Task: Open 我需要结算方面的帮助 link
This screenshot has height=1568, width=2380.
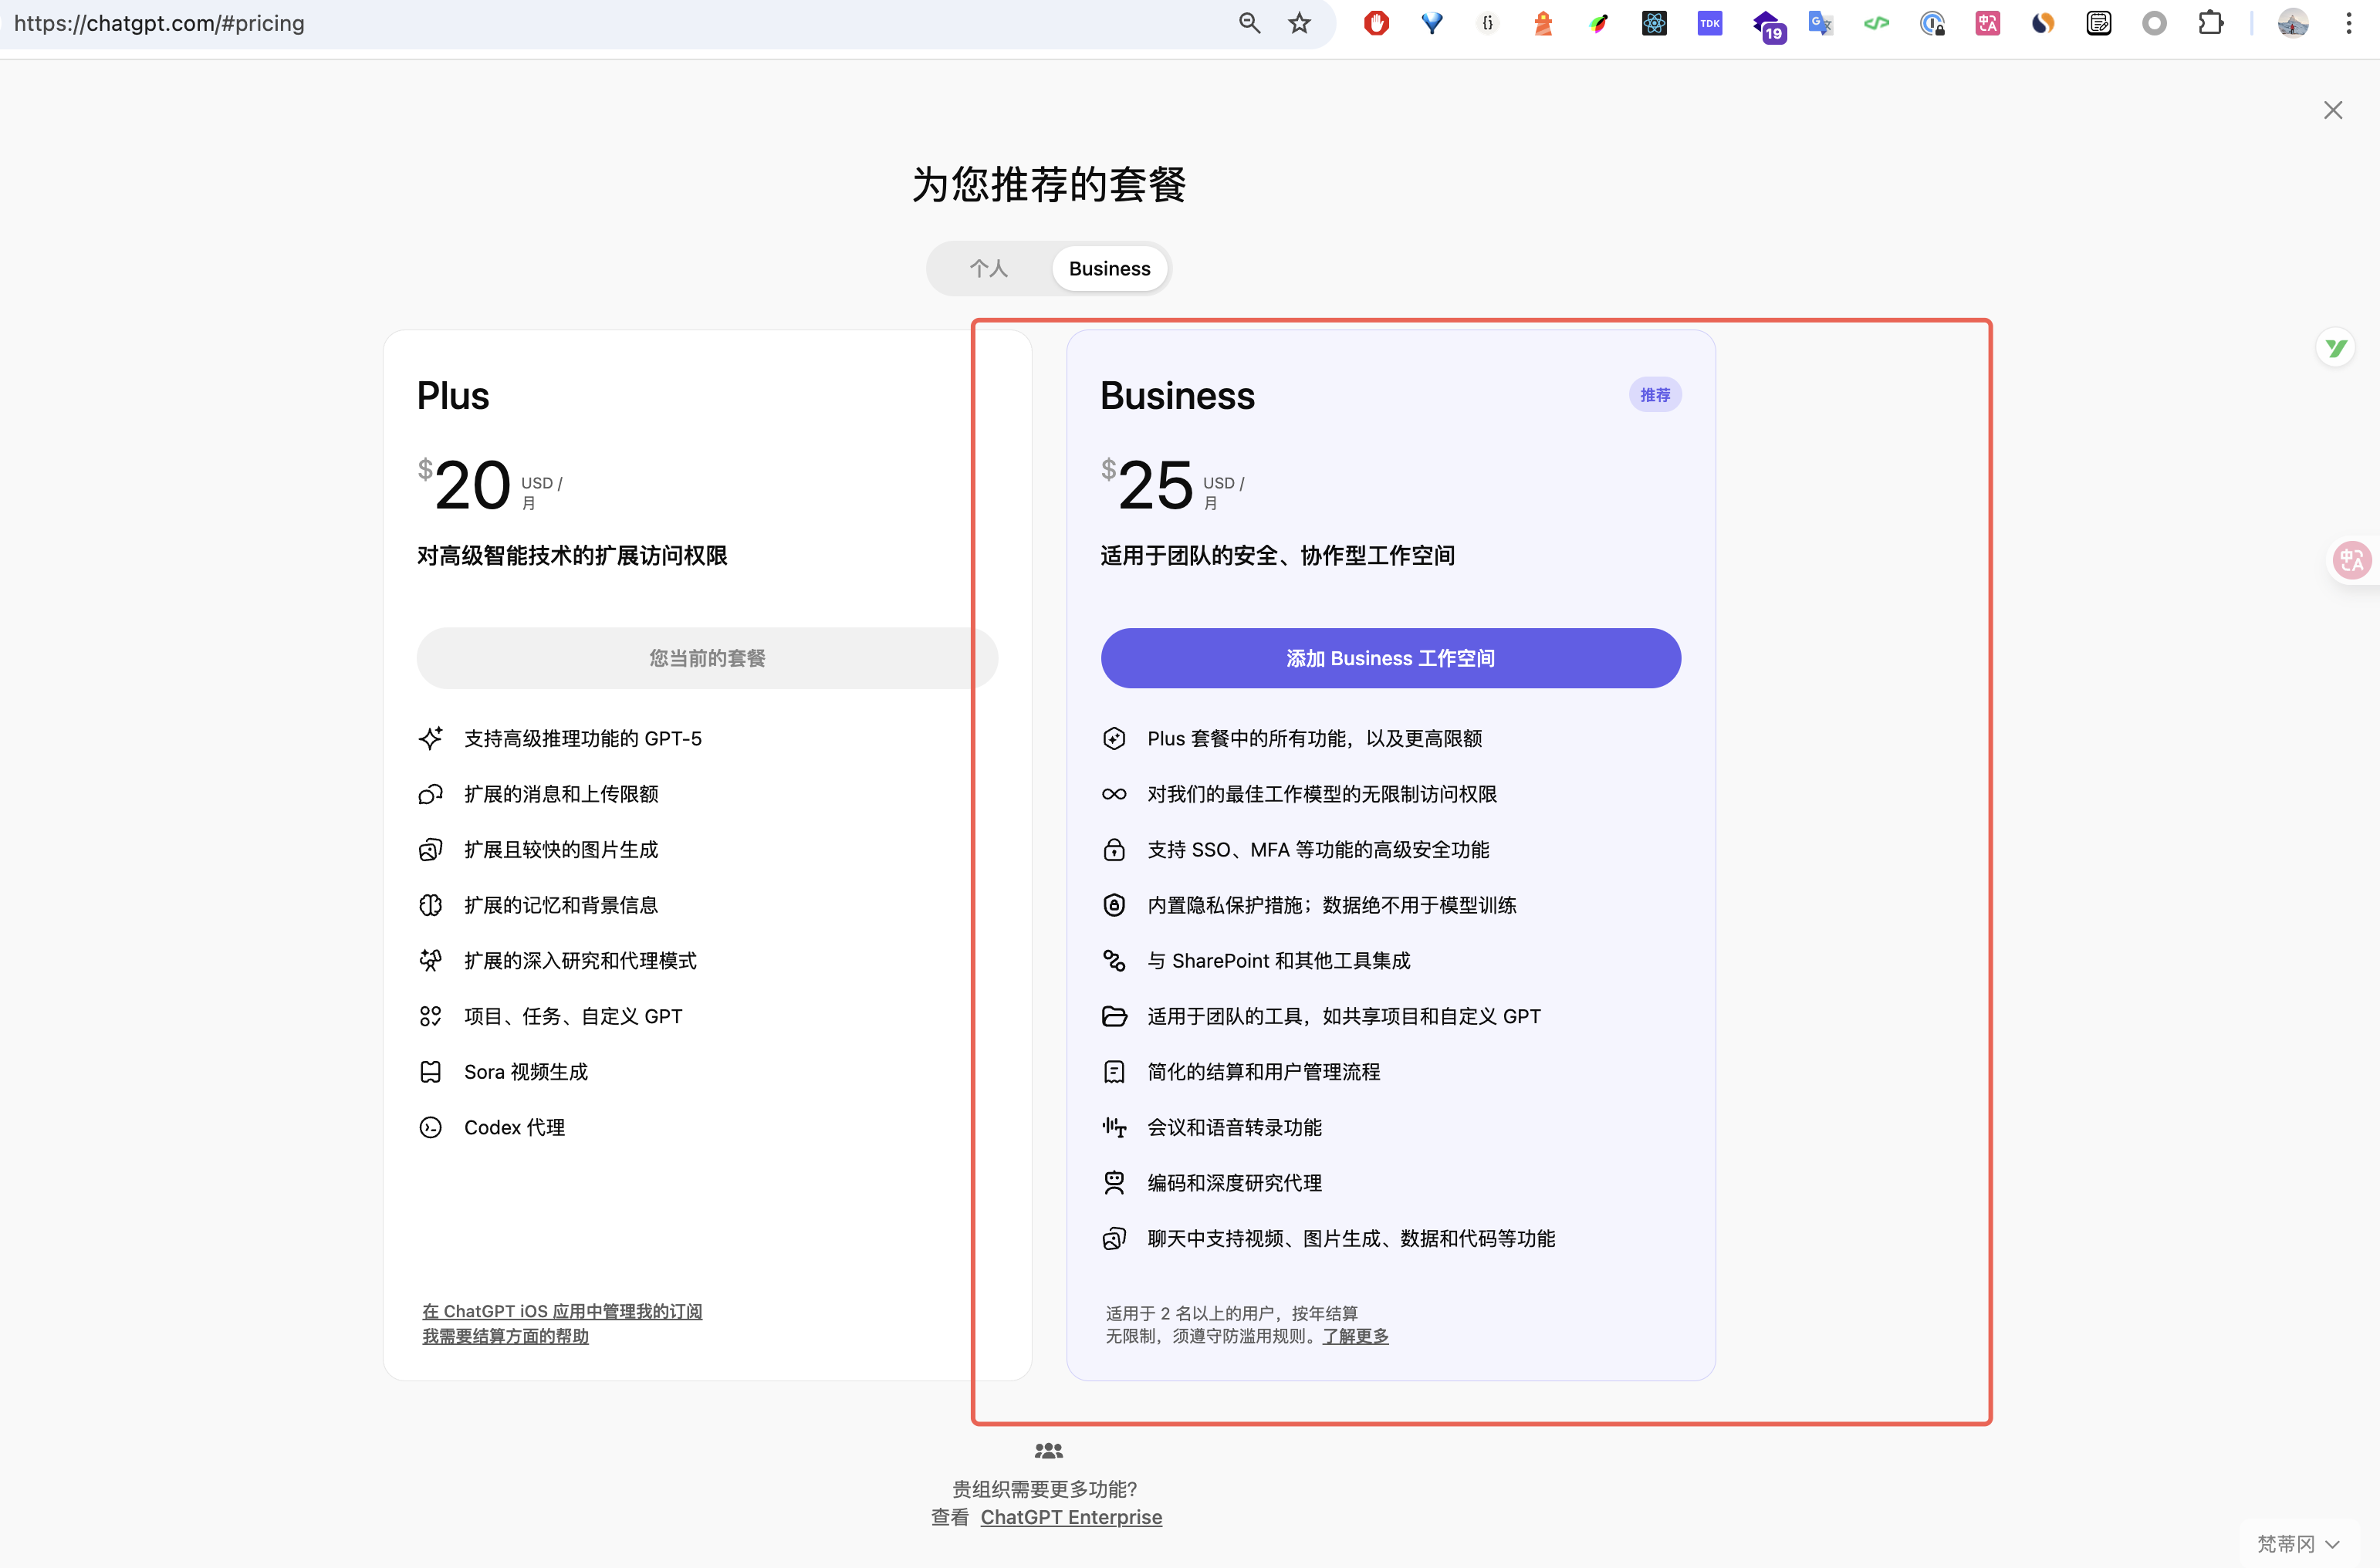Action: [505, 1336]
